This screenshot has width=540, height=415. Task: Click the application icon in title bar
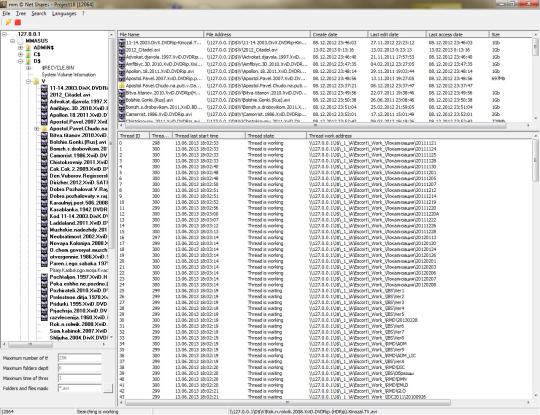[4, 4]
